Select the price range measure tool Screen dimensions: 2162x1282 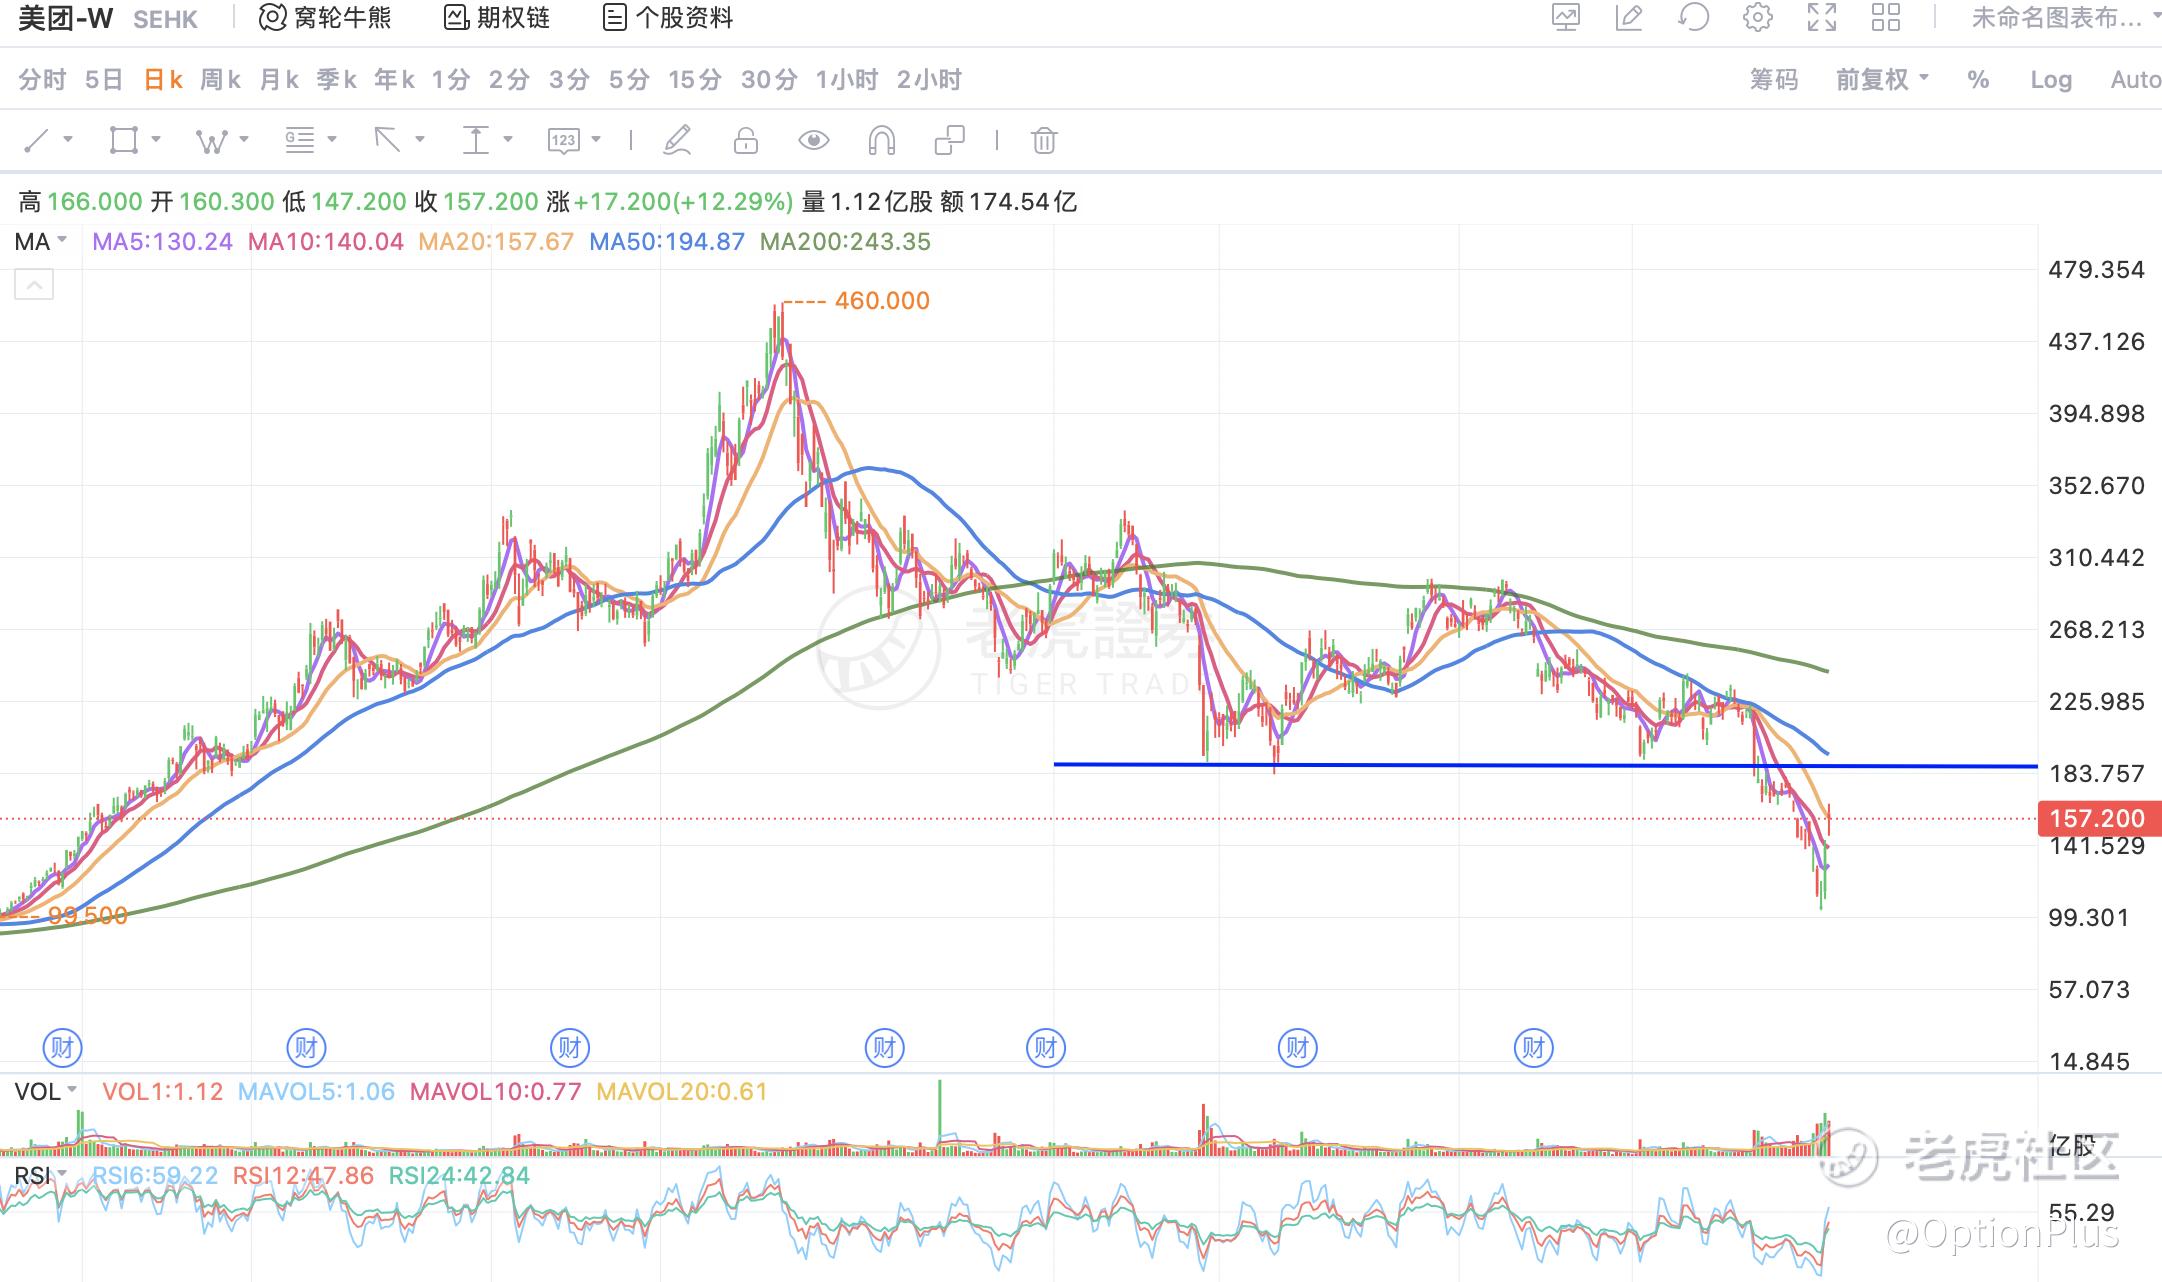475,141
